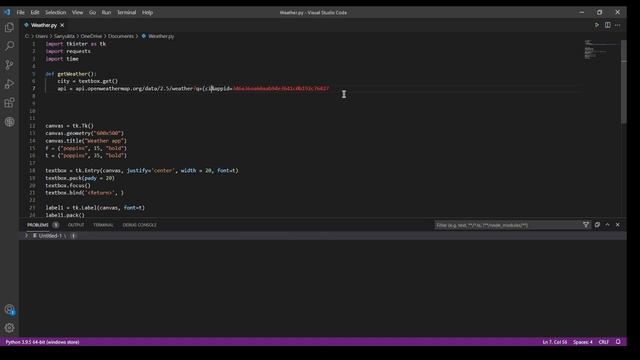This screenshot has width=640, height=360.
Task: Expand the Untitled-1 problems entry
Action: point(26,236)
